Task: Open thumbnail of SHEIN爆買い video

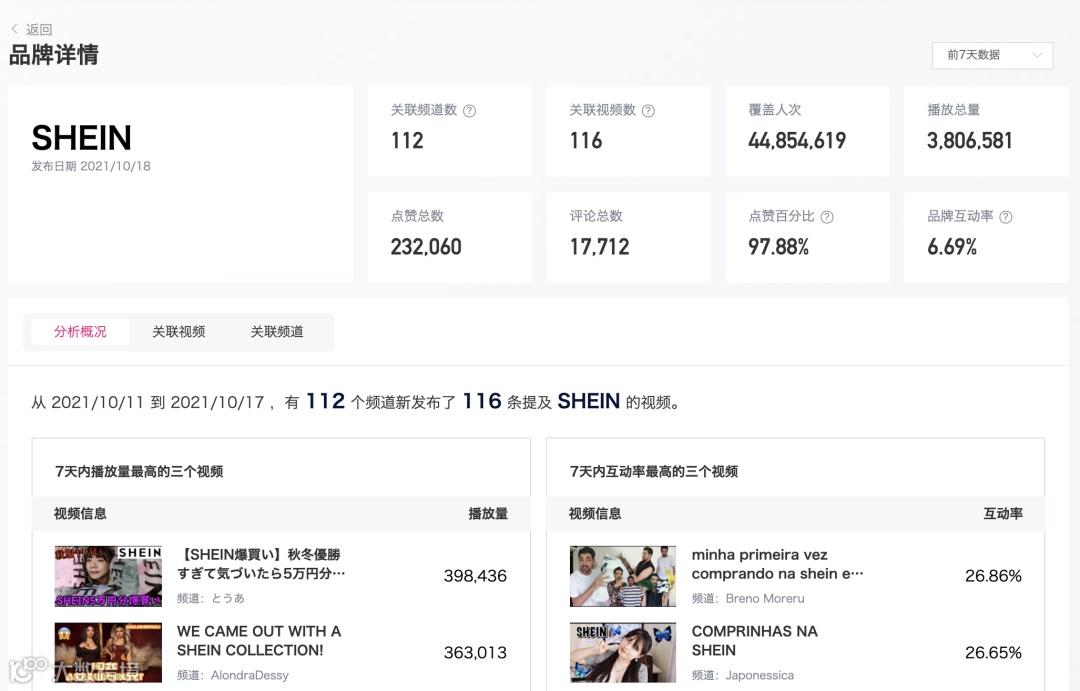Action: click(x=108, y=576)
